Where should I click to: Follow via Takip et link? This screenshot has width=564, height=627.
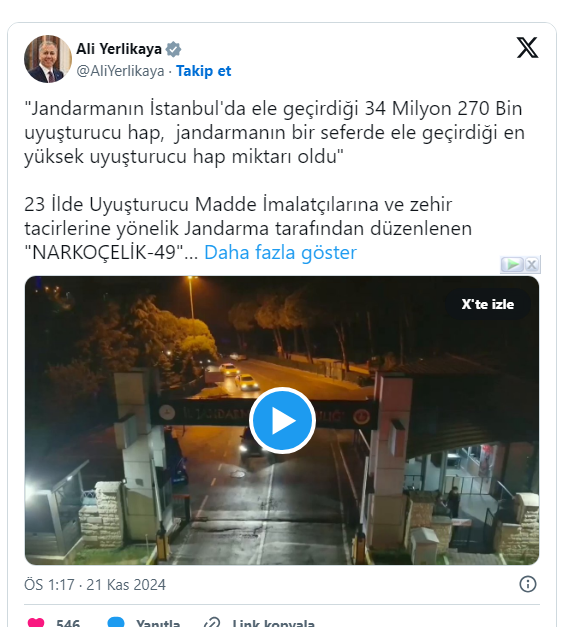204,71
